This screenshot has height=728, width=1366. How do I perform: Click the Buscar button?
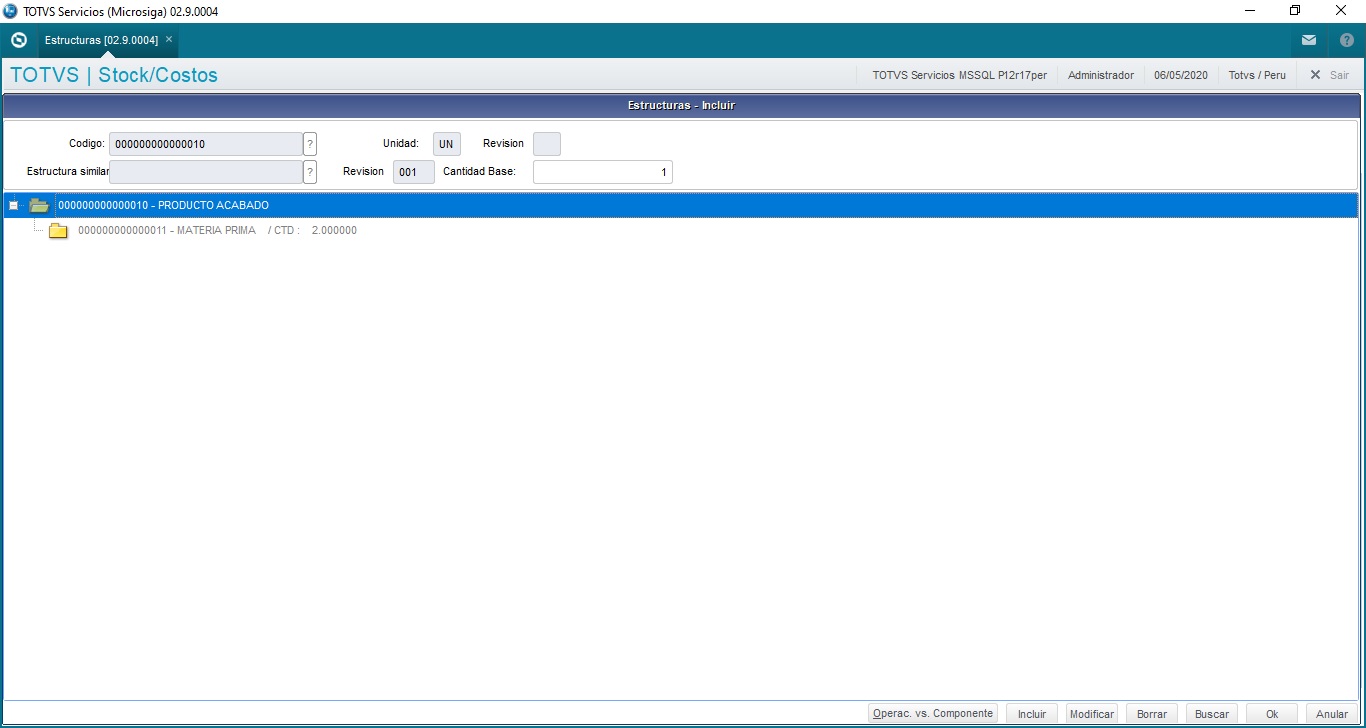(x=1212, y=714)
